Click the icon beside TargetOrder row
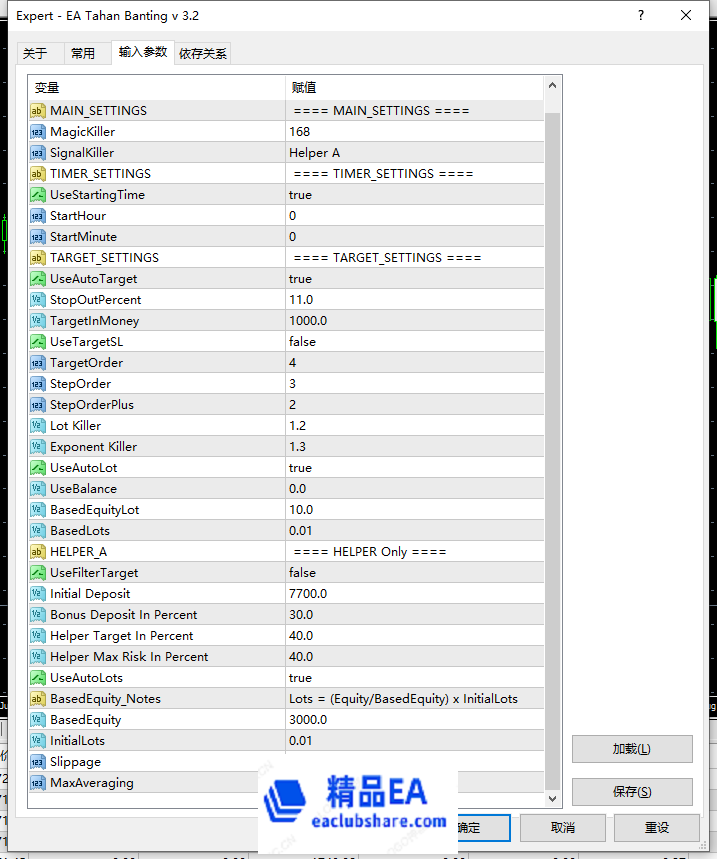The image size is (717, 859). tap(37, 363)
